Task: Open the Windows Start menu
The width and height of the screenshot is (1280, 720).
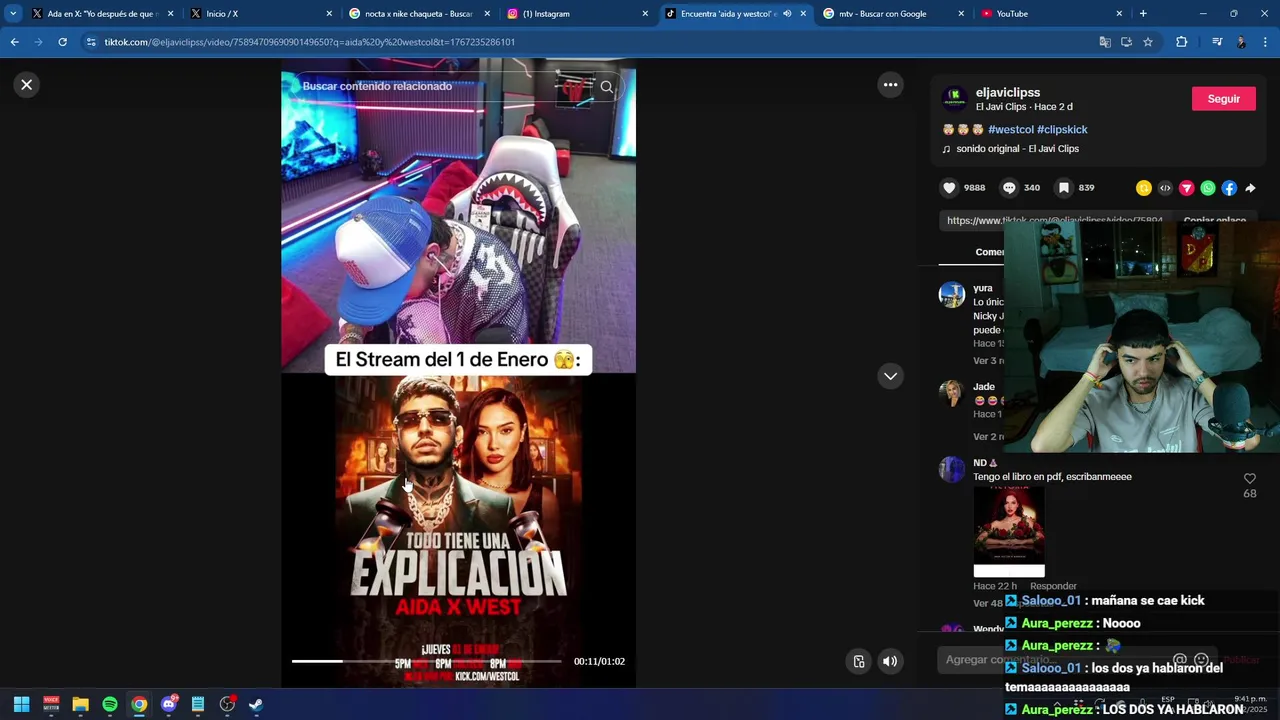Action: [x=21, y=704]
